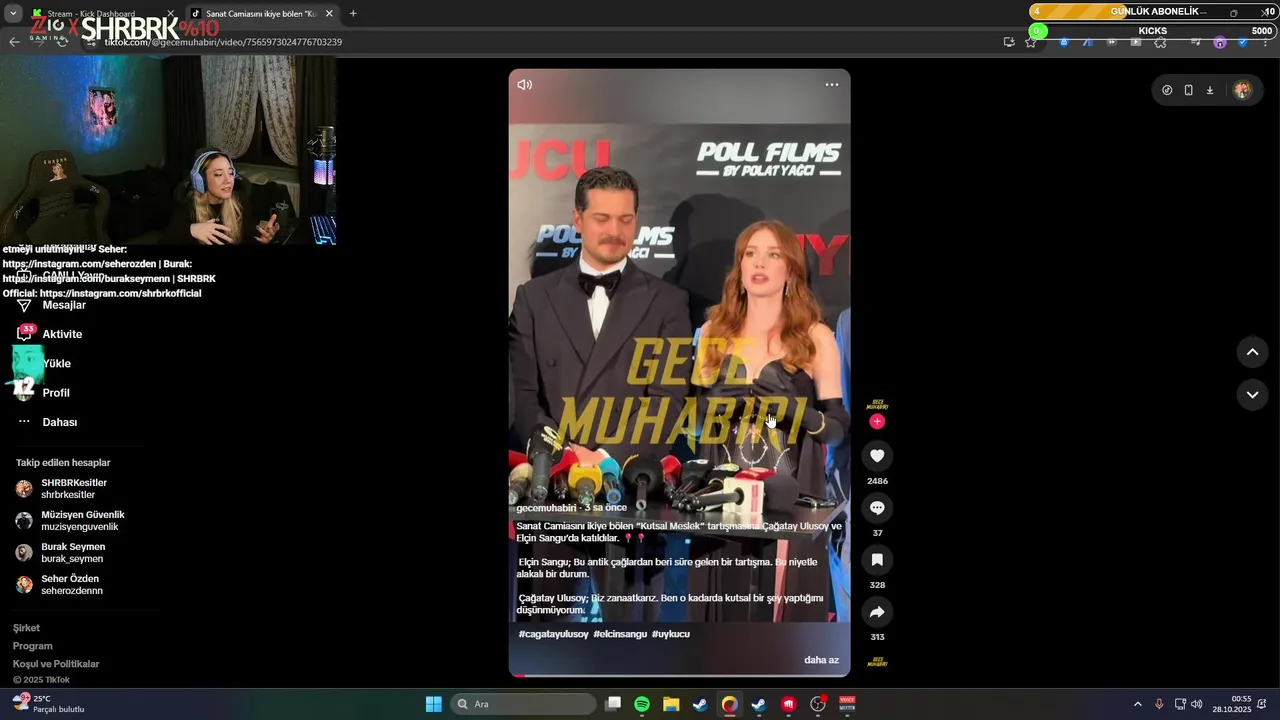Mute the TikTok video sound
1280x720 pixels.
(524, 85)
